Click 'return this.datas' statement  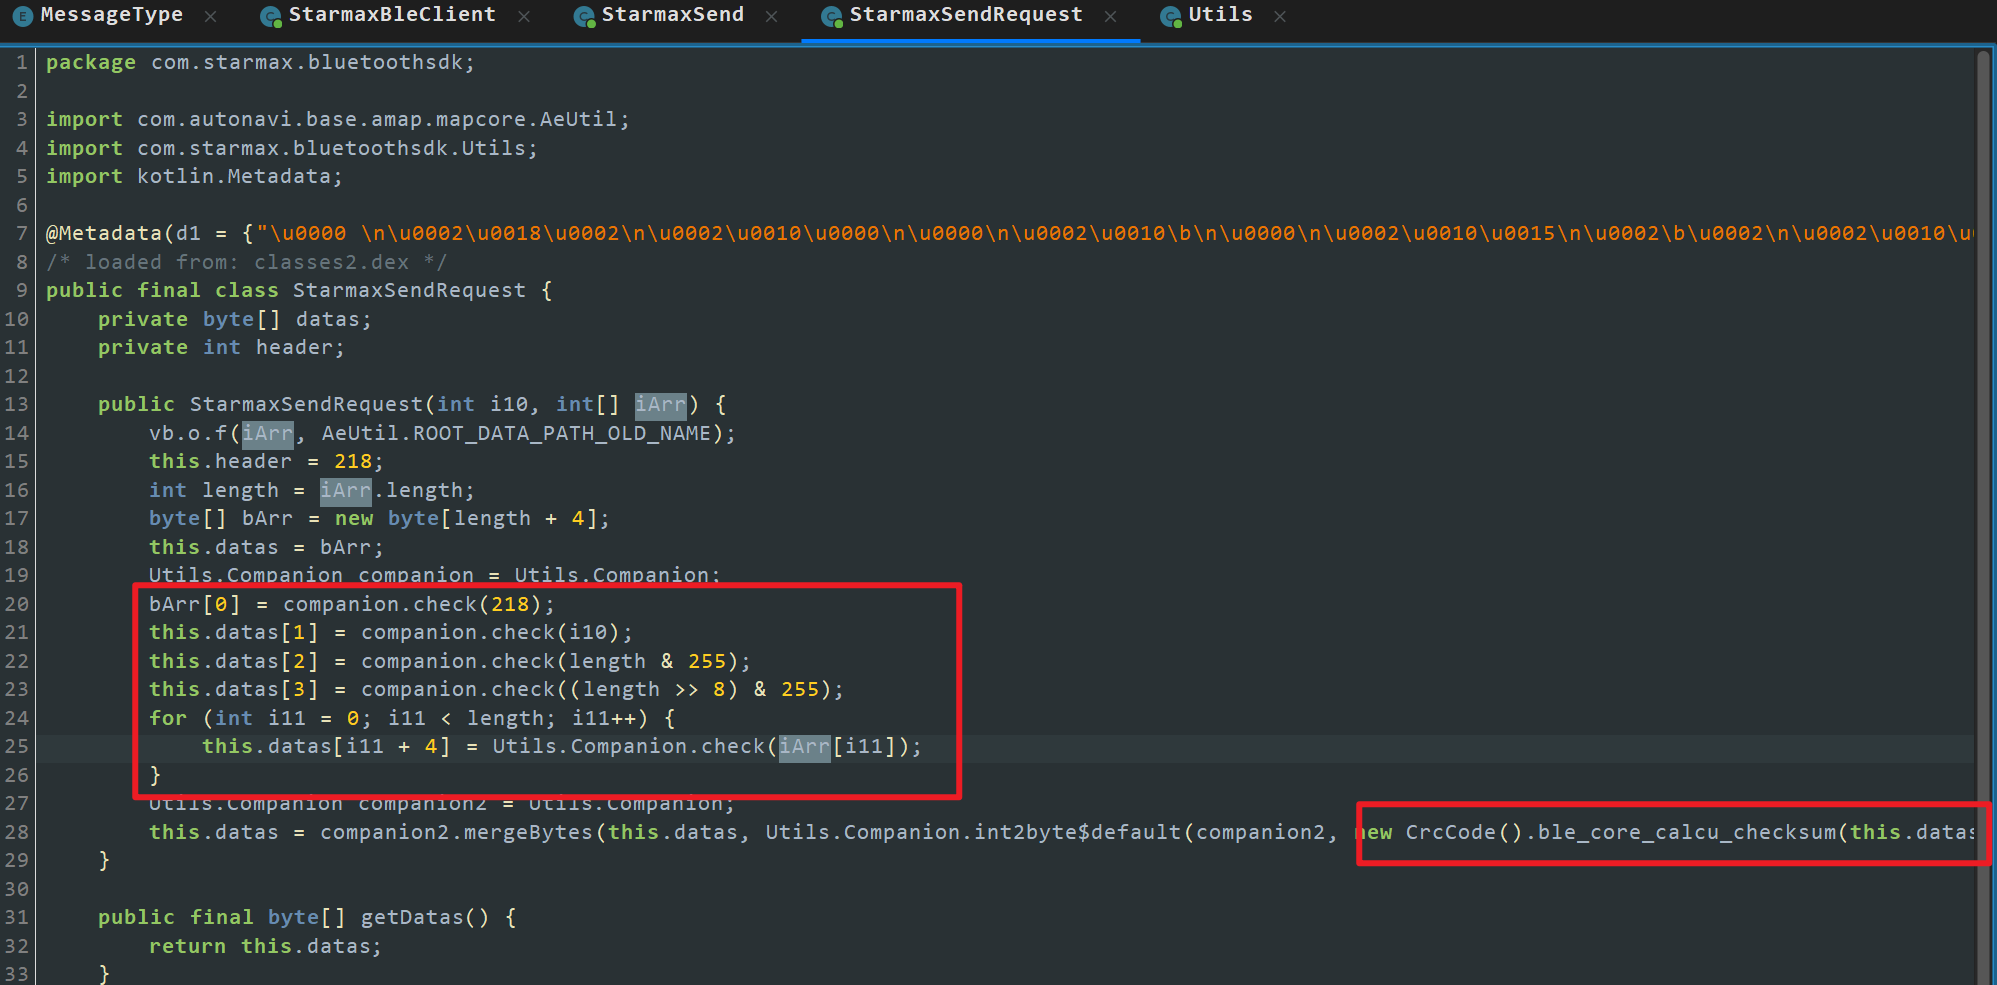[x=266, y=946]
